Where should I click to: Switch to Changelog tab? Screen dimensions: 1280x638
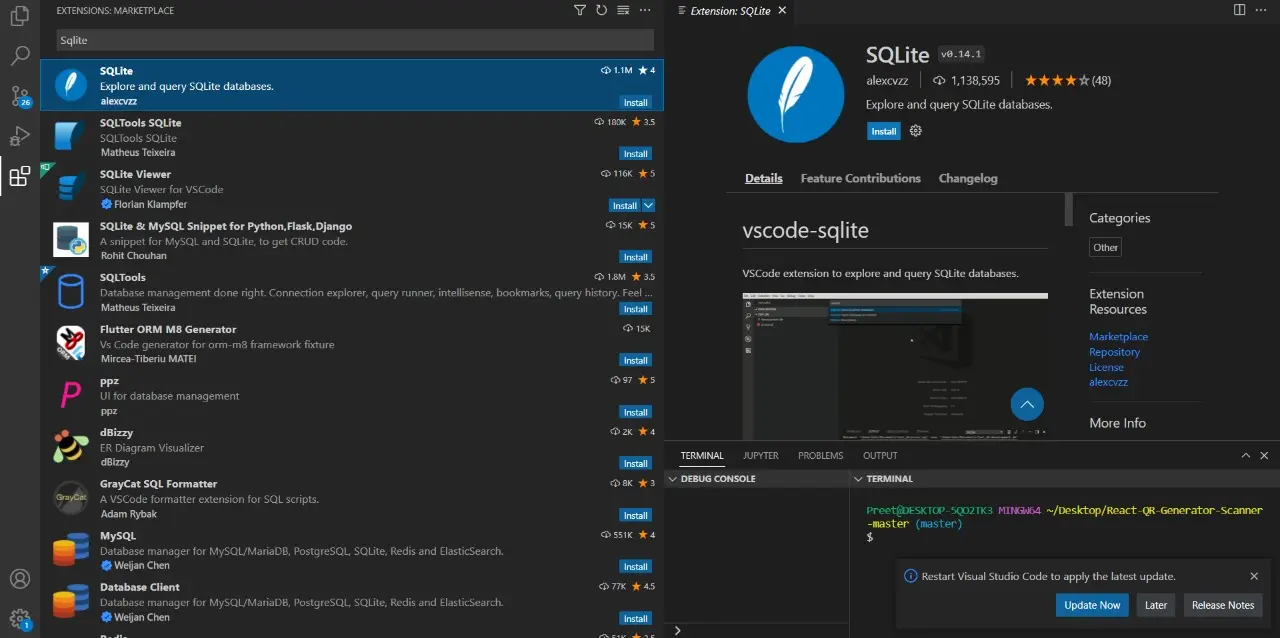coord(968,178)
